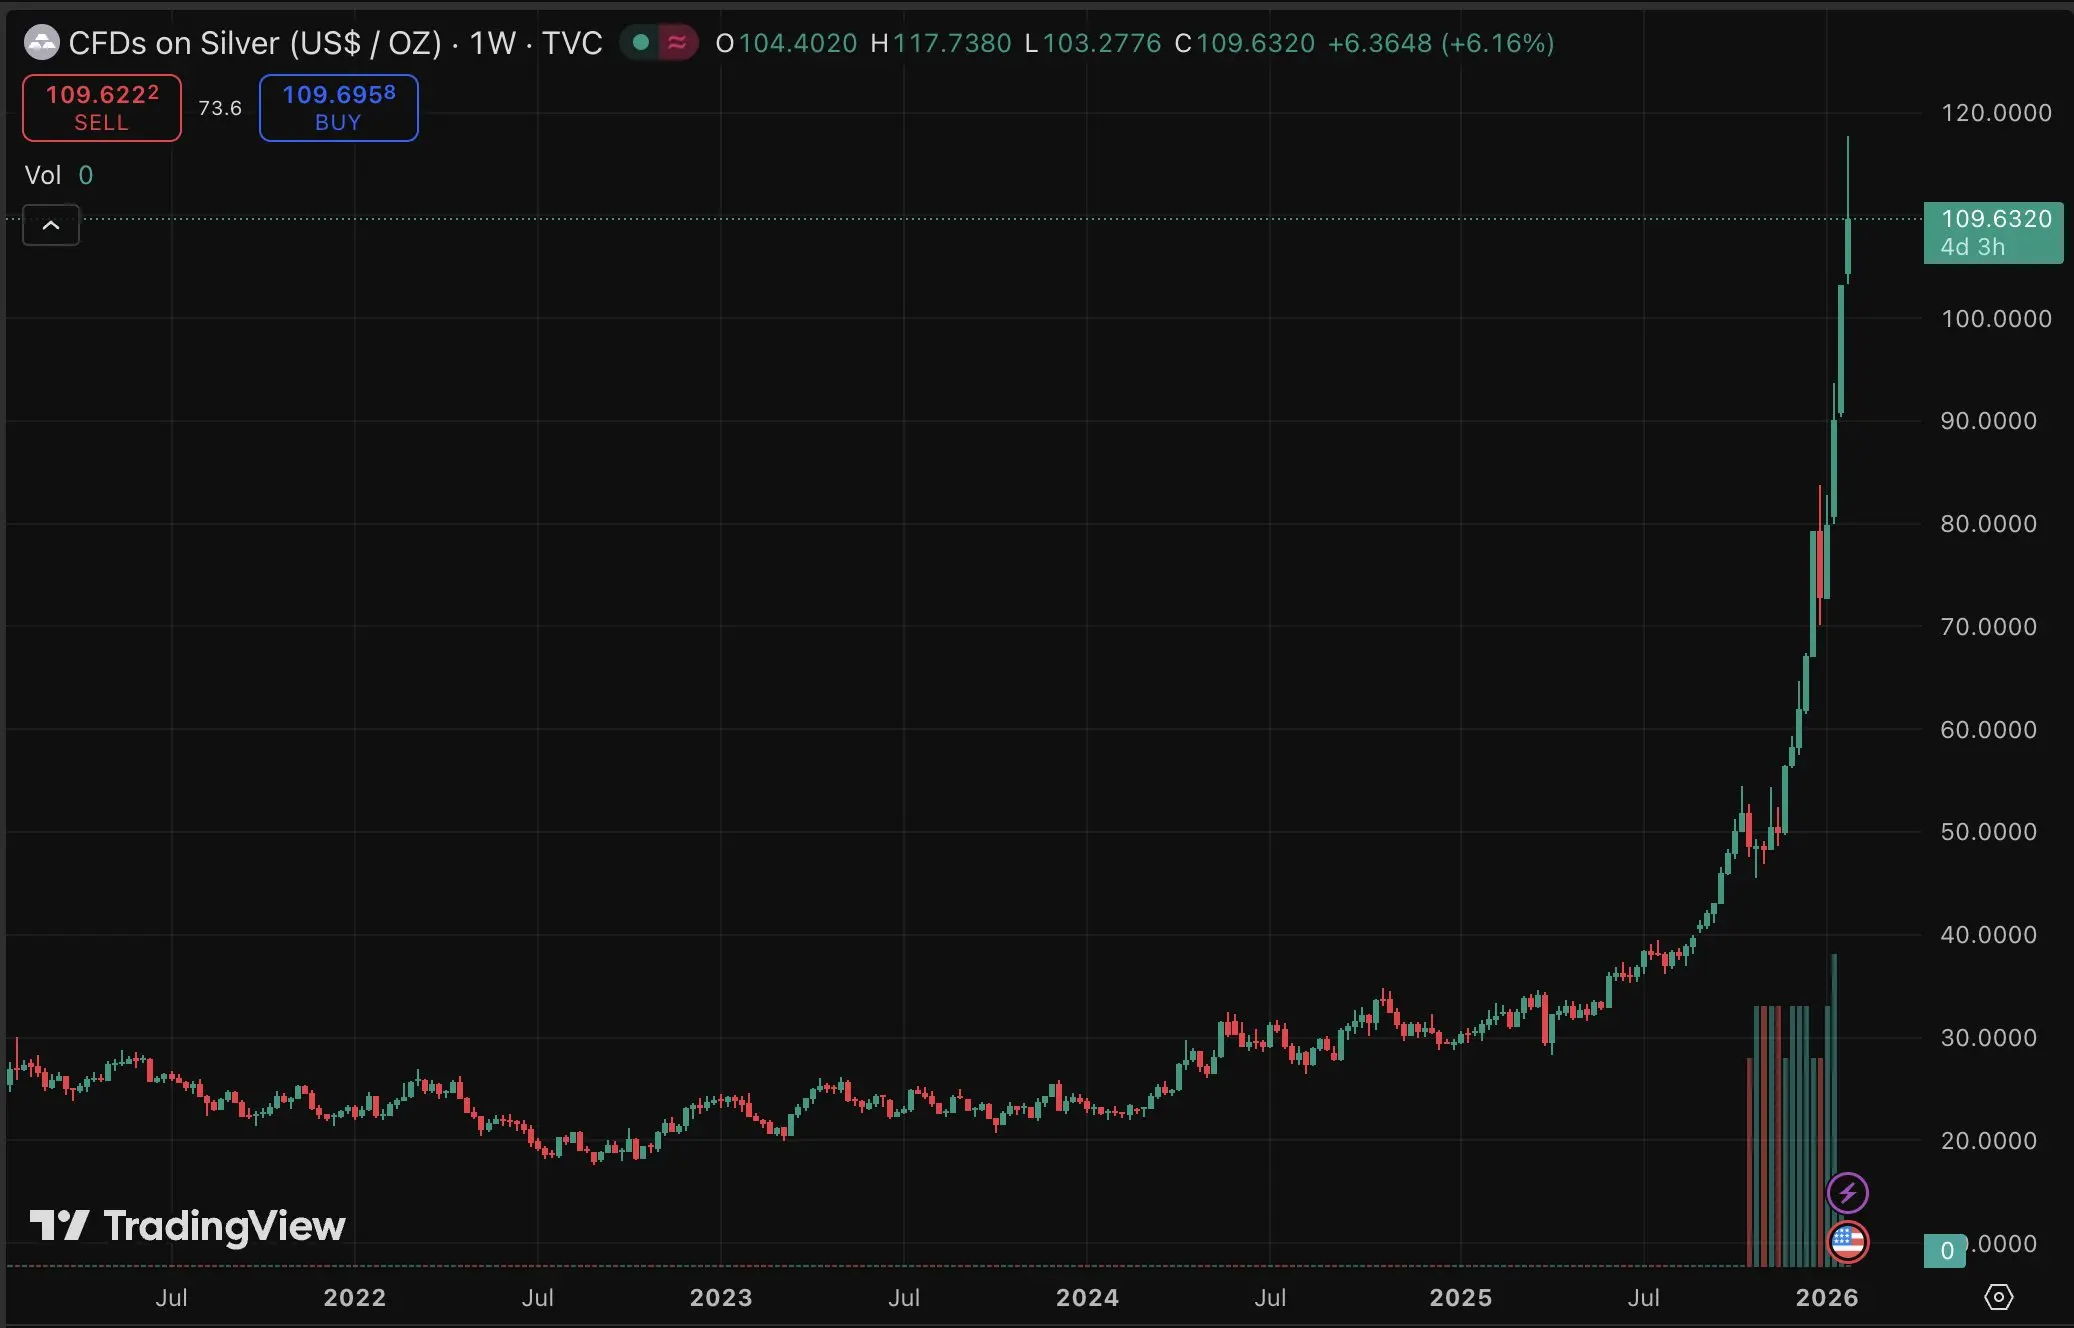Click the TradingView logo

click(188, 1225)
